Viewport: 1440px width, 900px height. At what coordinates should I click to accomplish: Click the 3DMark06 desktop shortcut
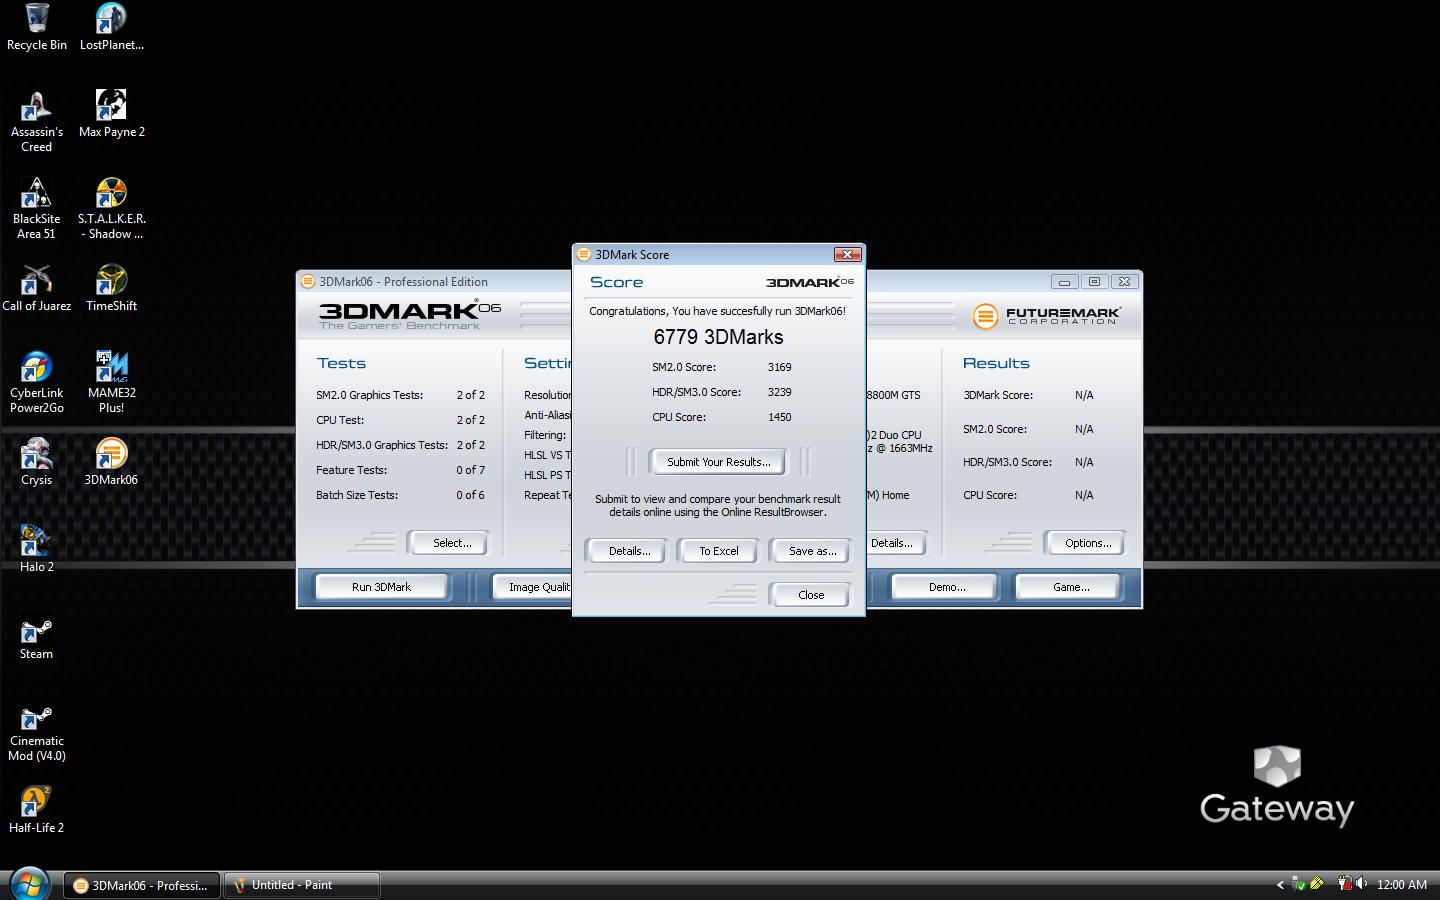click(111, 462)
